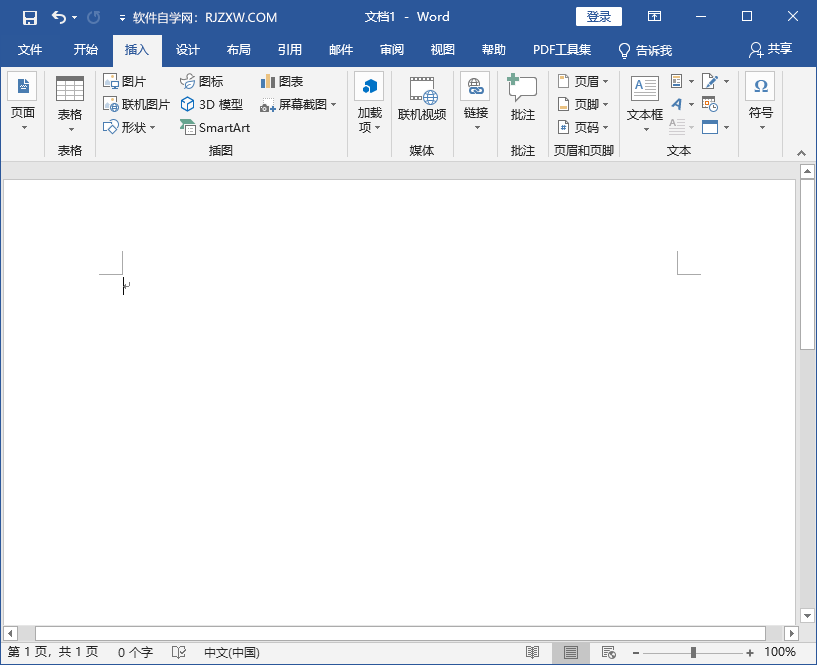Insert an online video
Screen dimensions: 817x665
[422, 100]
